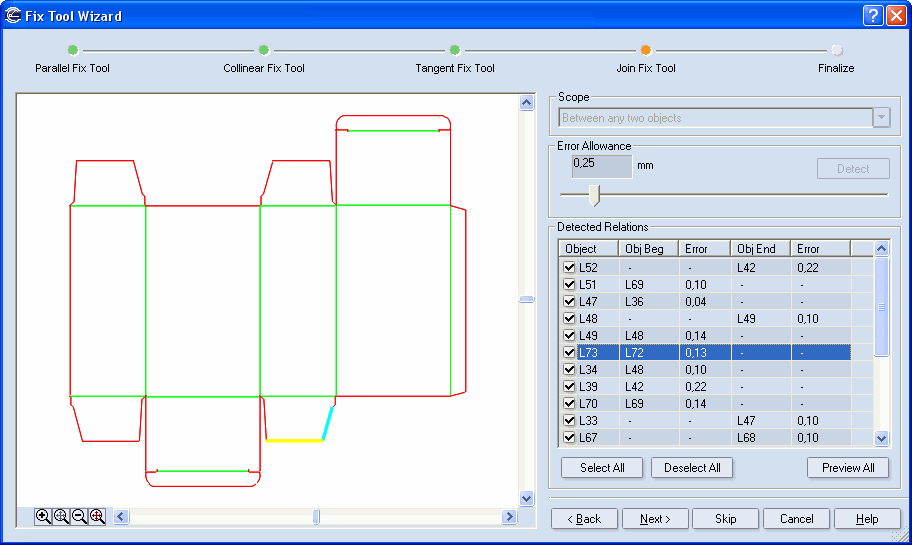
Task: Click the Join Fix Tool orange step dot
Action: (x=646, y=49)
